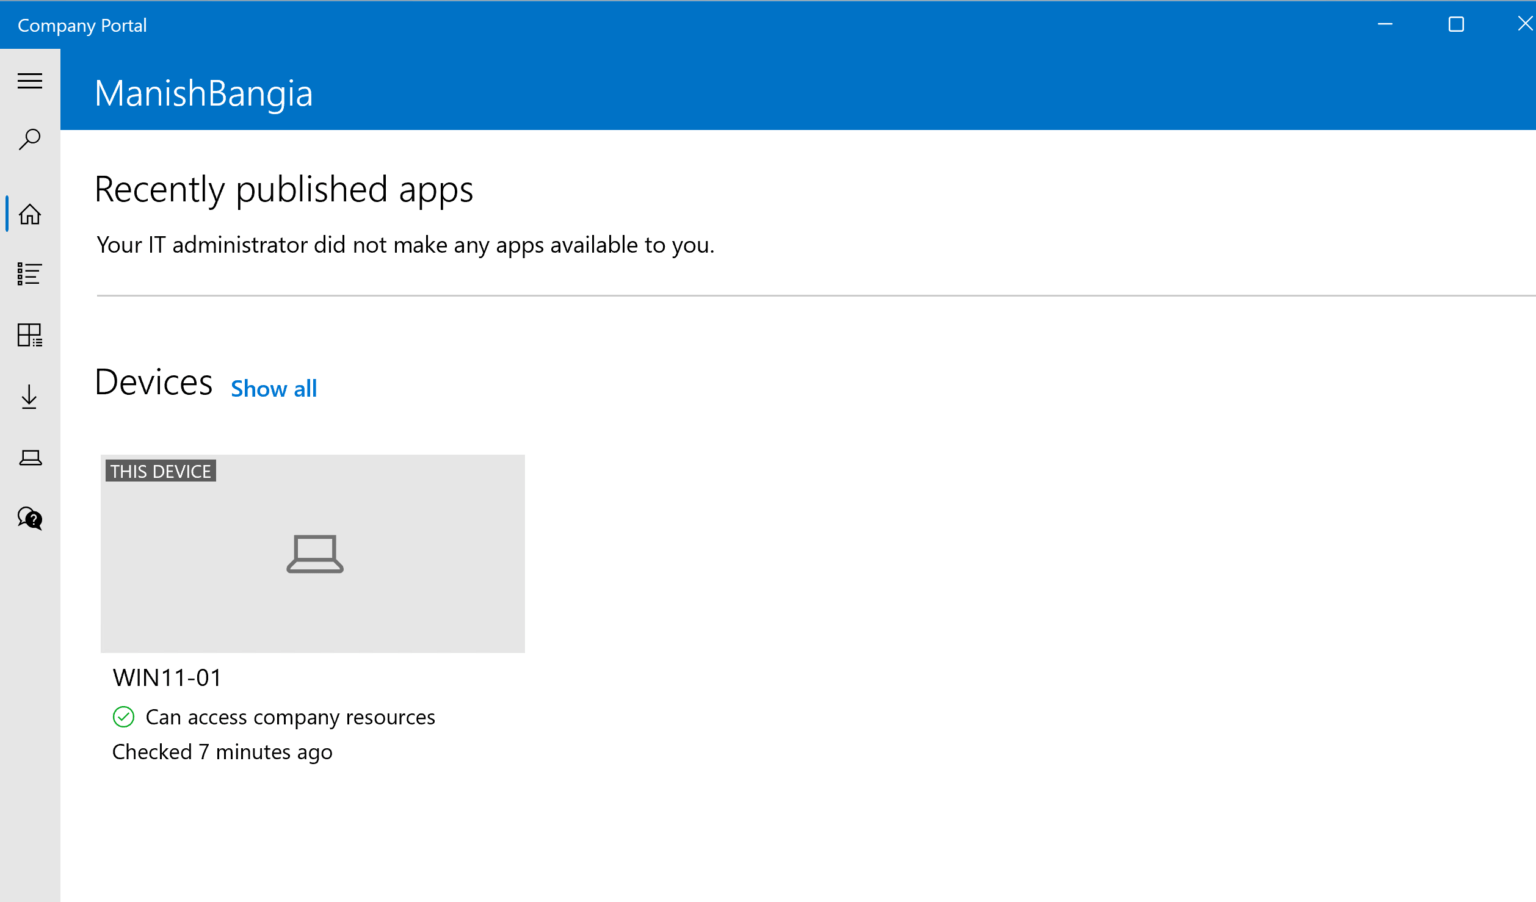This screenshot has height=902, width=1536.
Task: Click the ManishBangia account header
Action: point(203,93)
